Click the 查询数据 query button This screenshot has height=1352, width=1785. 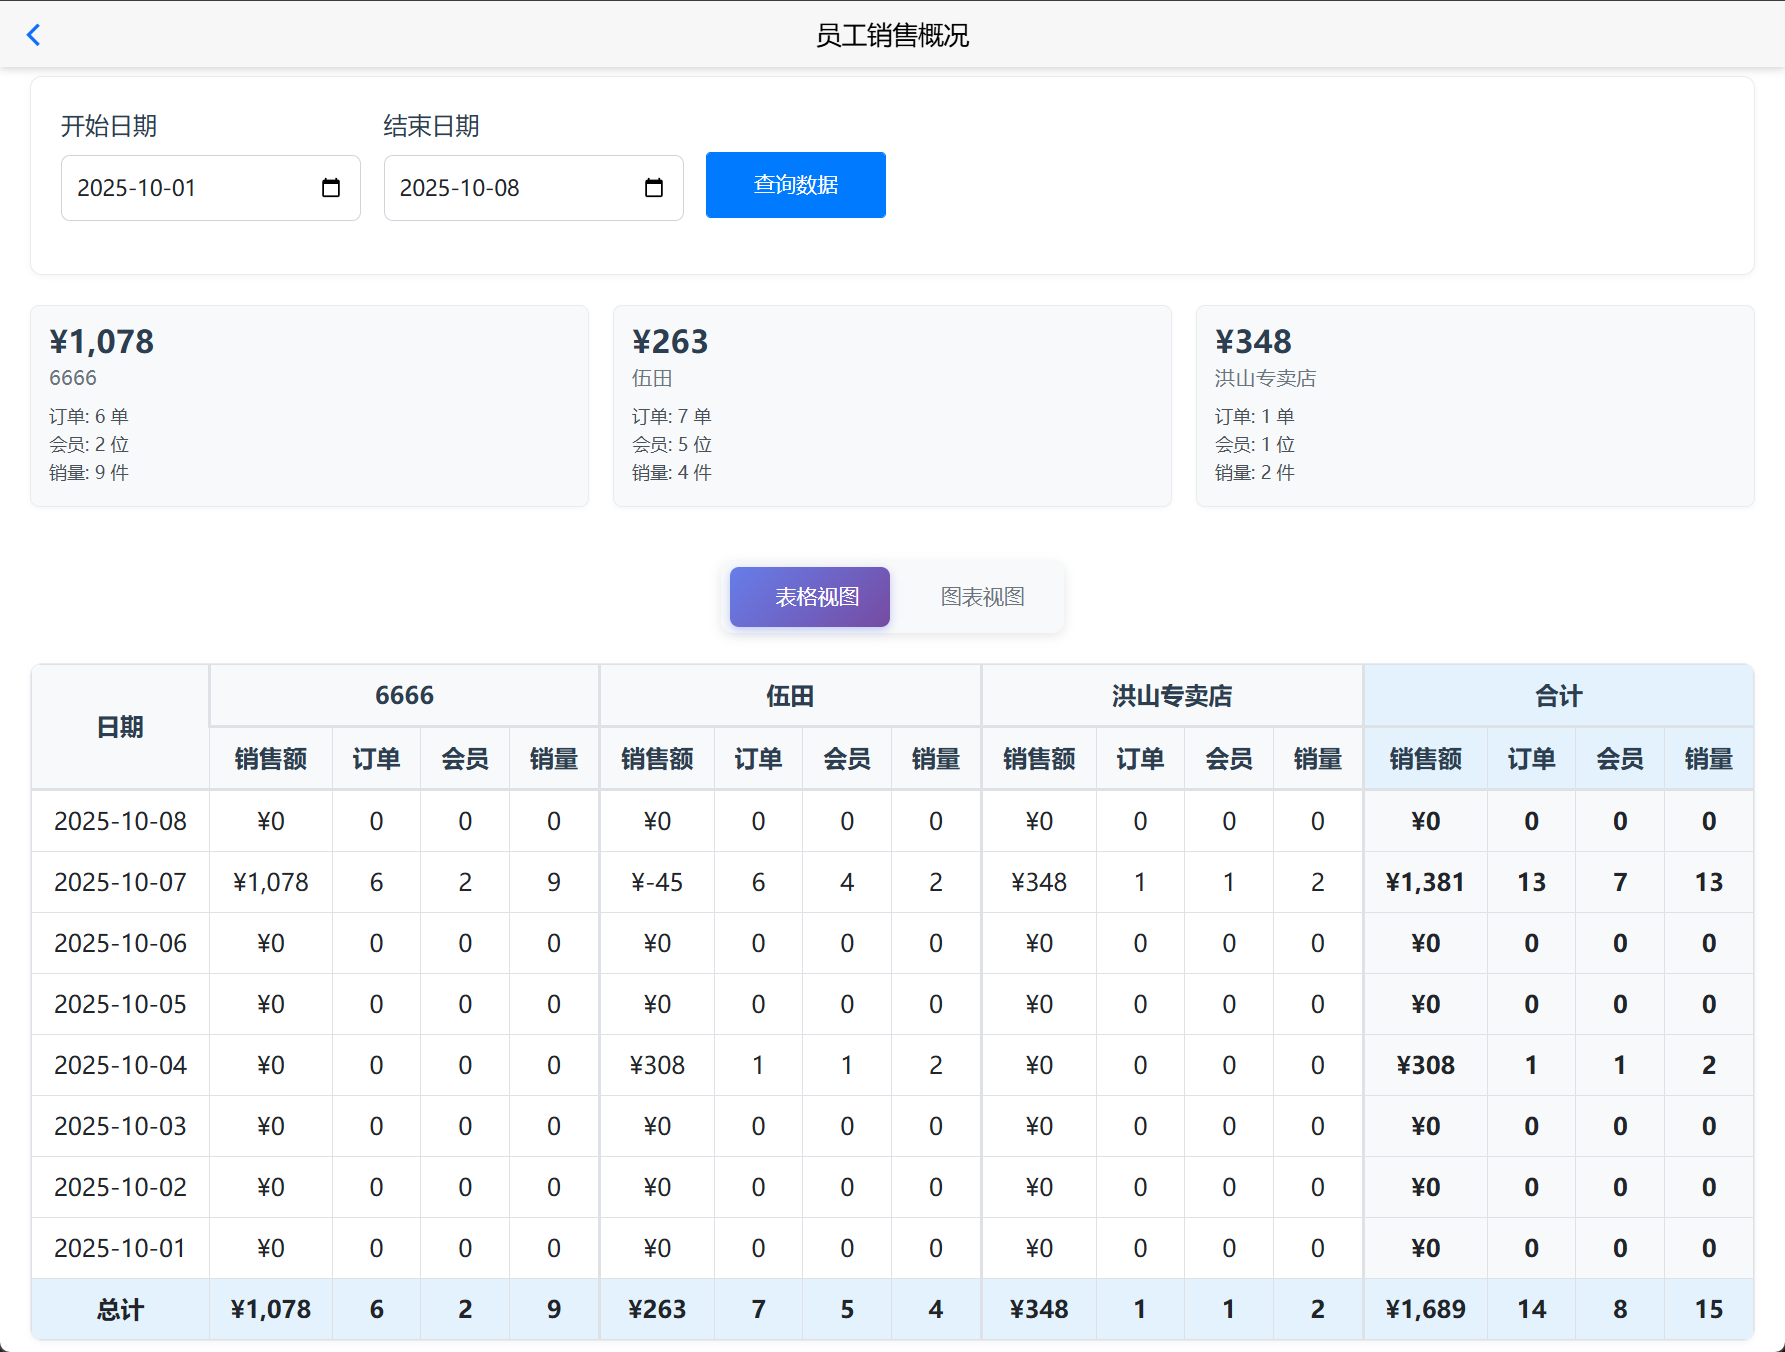795,185
